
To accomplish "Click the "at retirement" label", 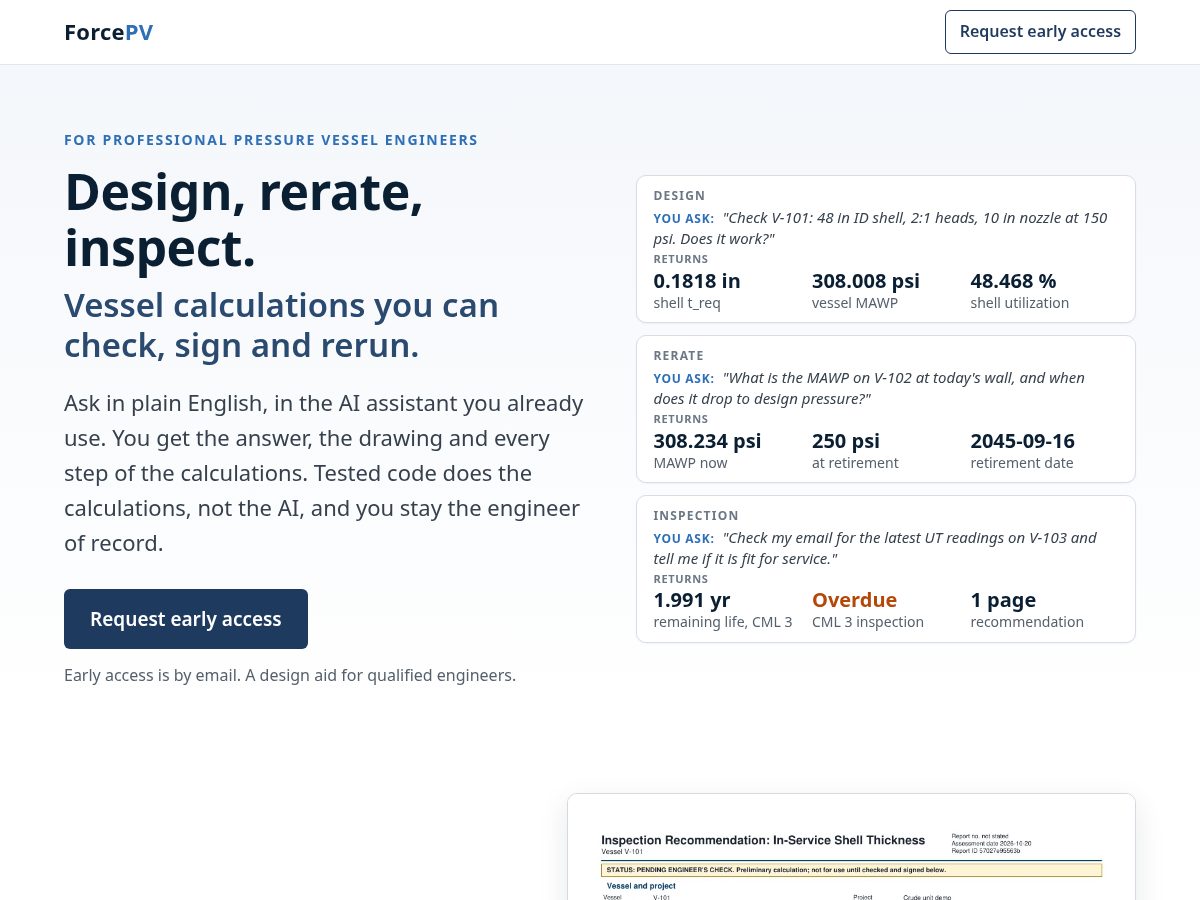I will point(855,463).
